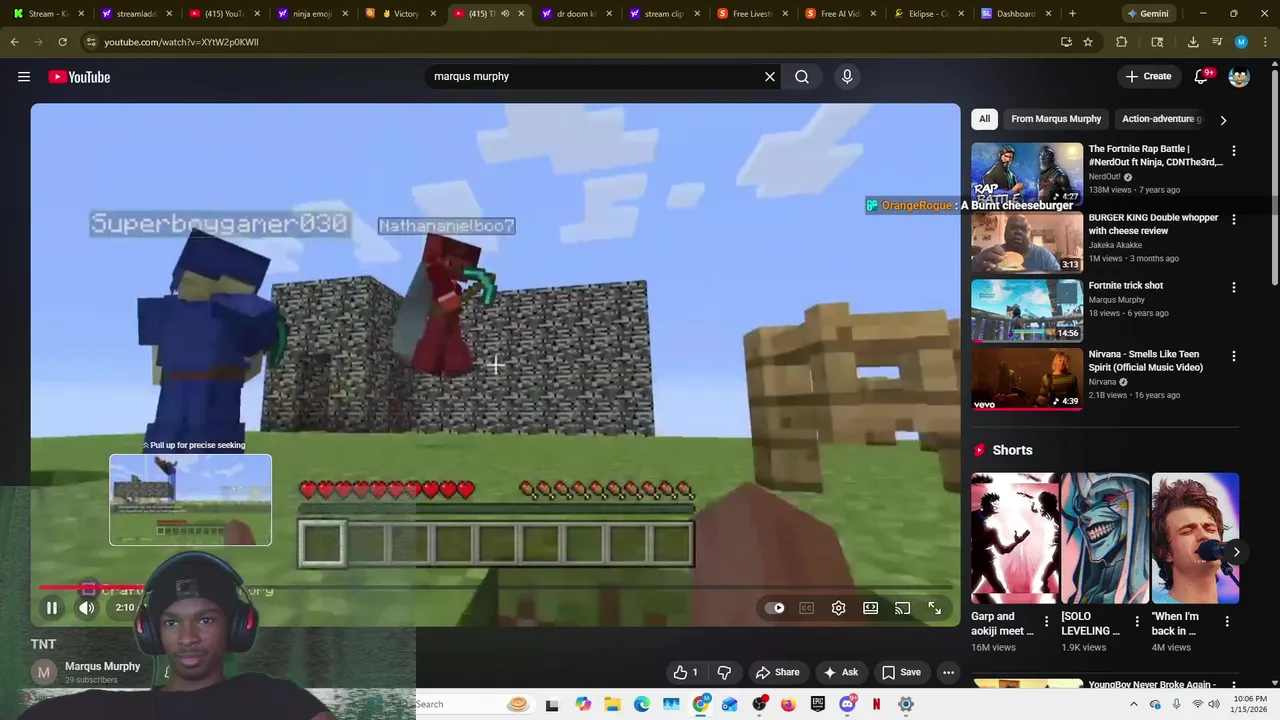Viewport: 1280px width, 720px height.
Task: Run the search with the magnifier button
Action: pyautogui.click(x=802, y=77)
